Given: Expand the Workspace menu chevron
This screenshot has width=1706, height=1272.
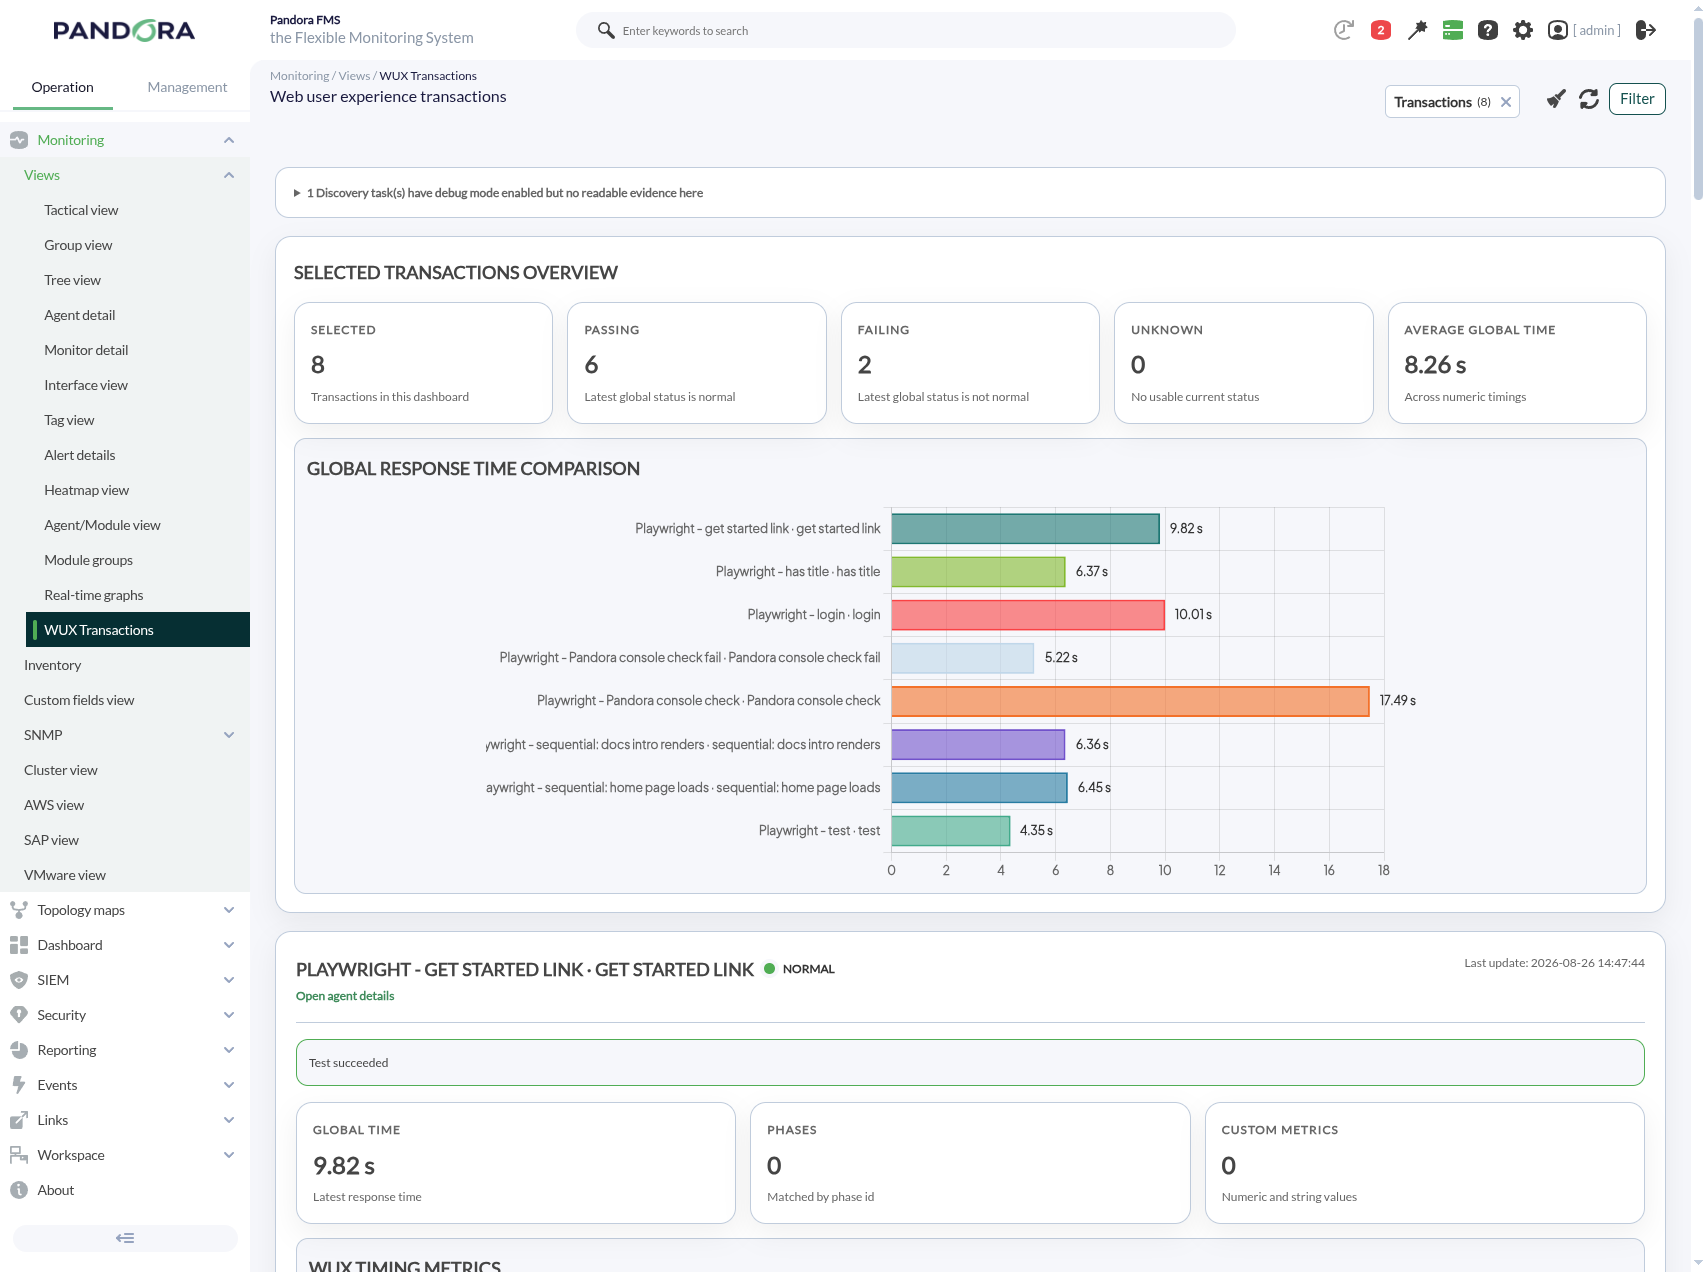Looking at the screenshot, I should (x=229, y=1155).
